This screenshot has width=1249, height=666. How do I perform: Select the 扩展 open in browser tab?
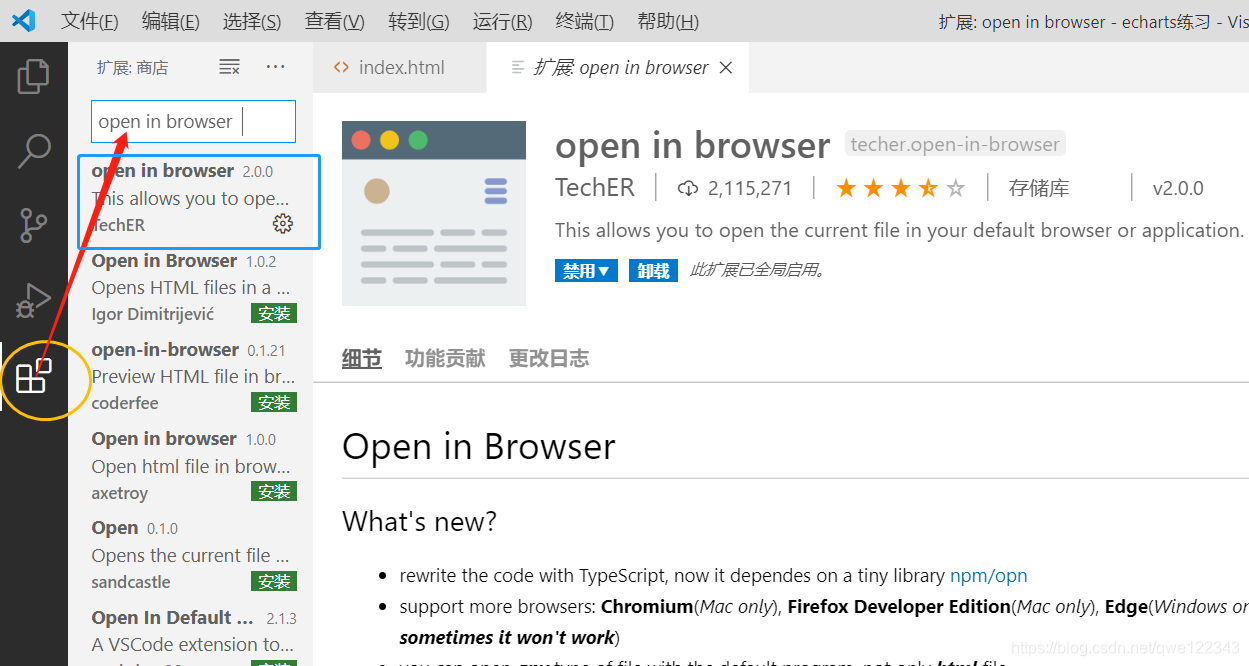pyautogui.click(x=618, y=68)
